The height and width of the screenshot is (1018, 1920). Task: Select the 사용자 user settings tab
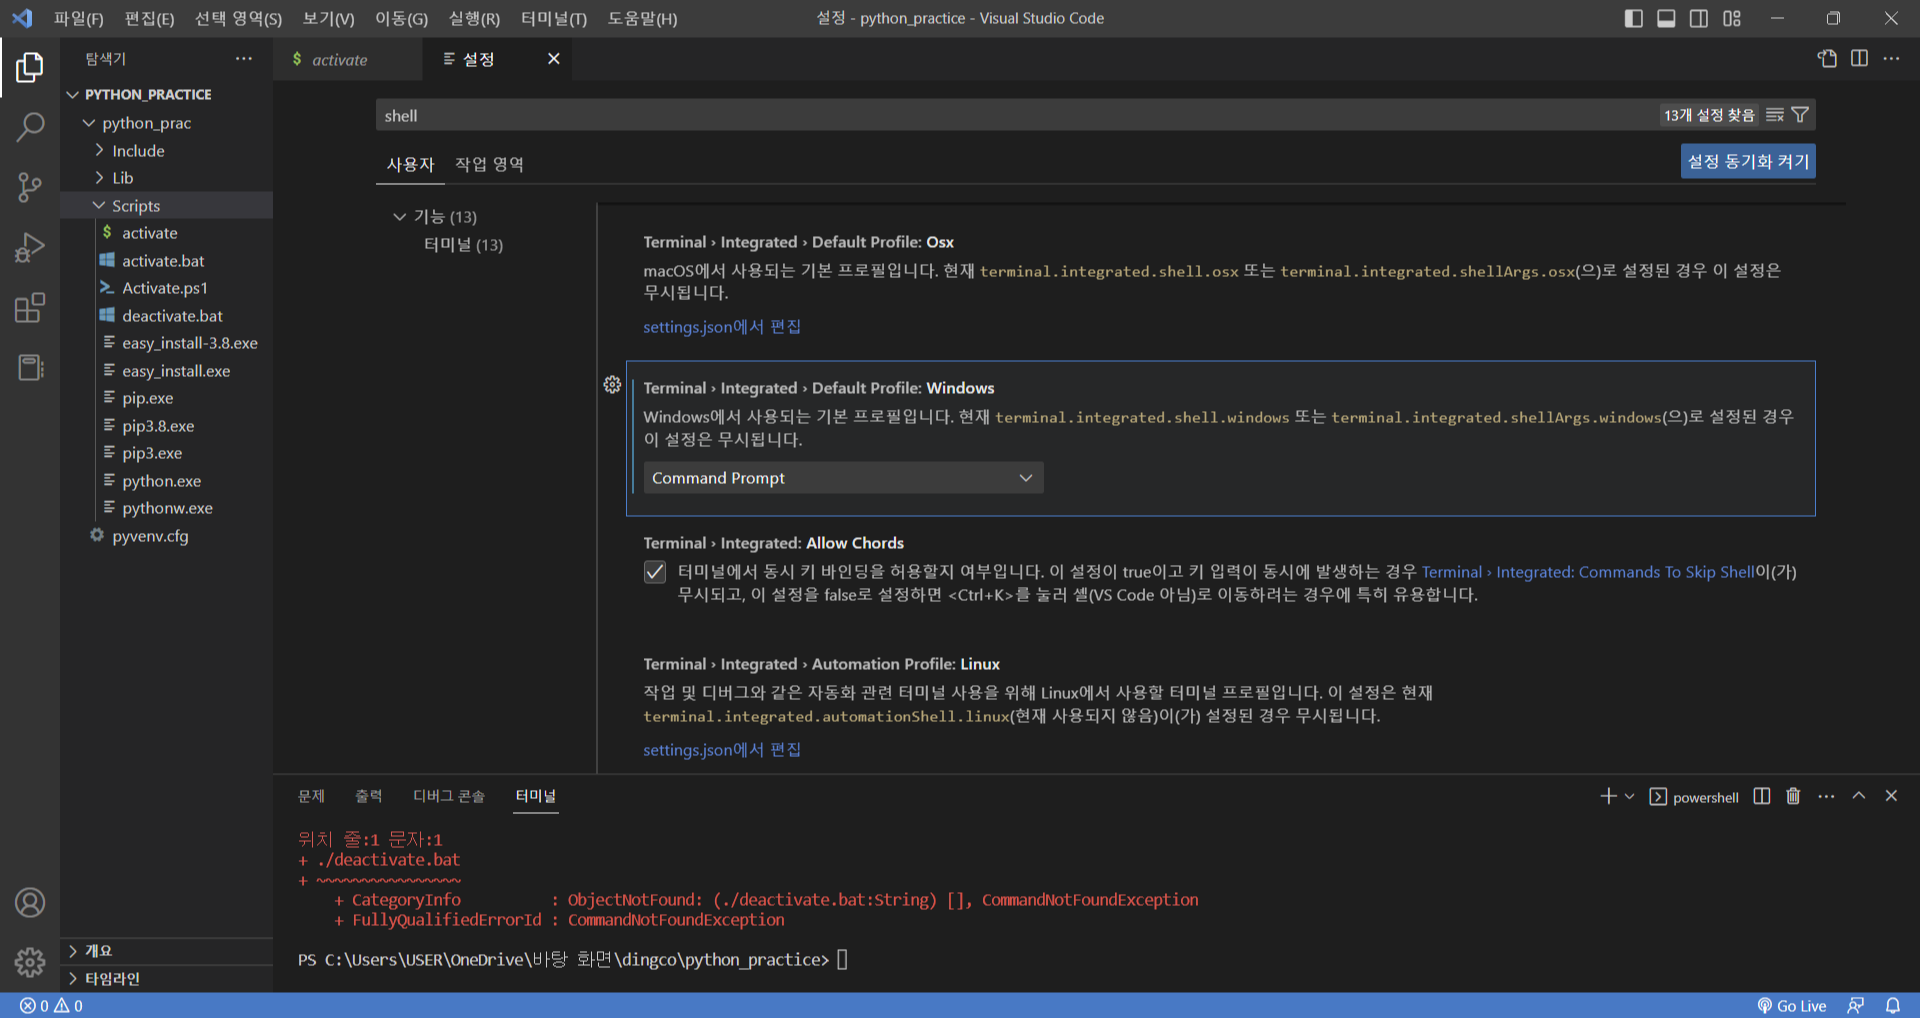point(410,164)
